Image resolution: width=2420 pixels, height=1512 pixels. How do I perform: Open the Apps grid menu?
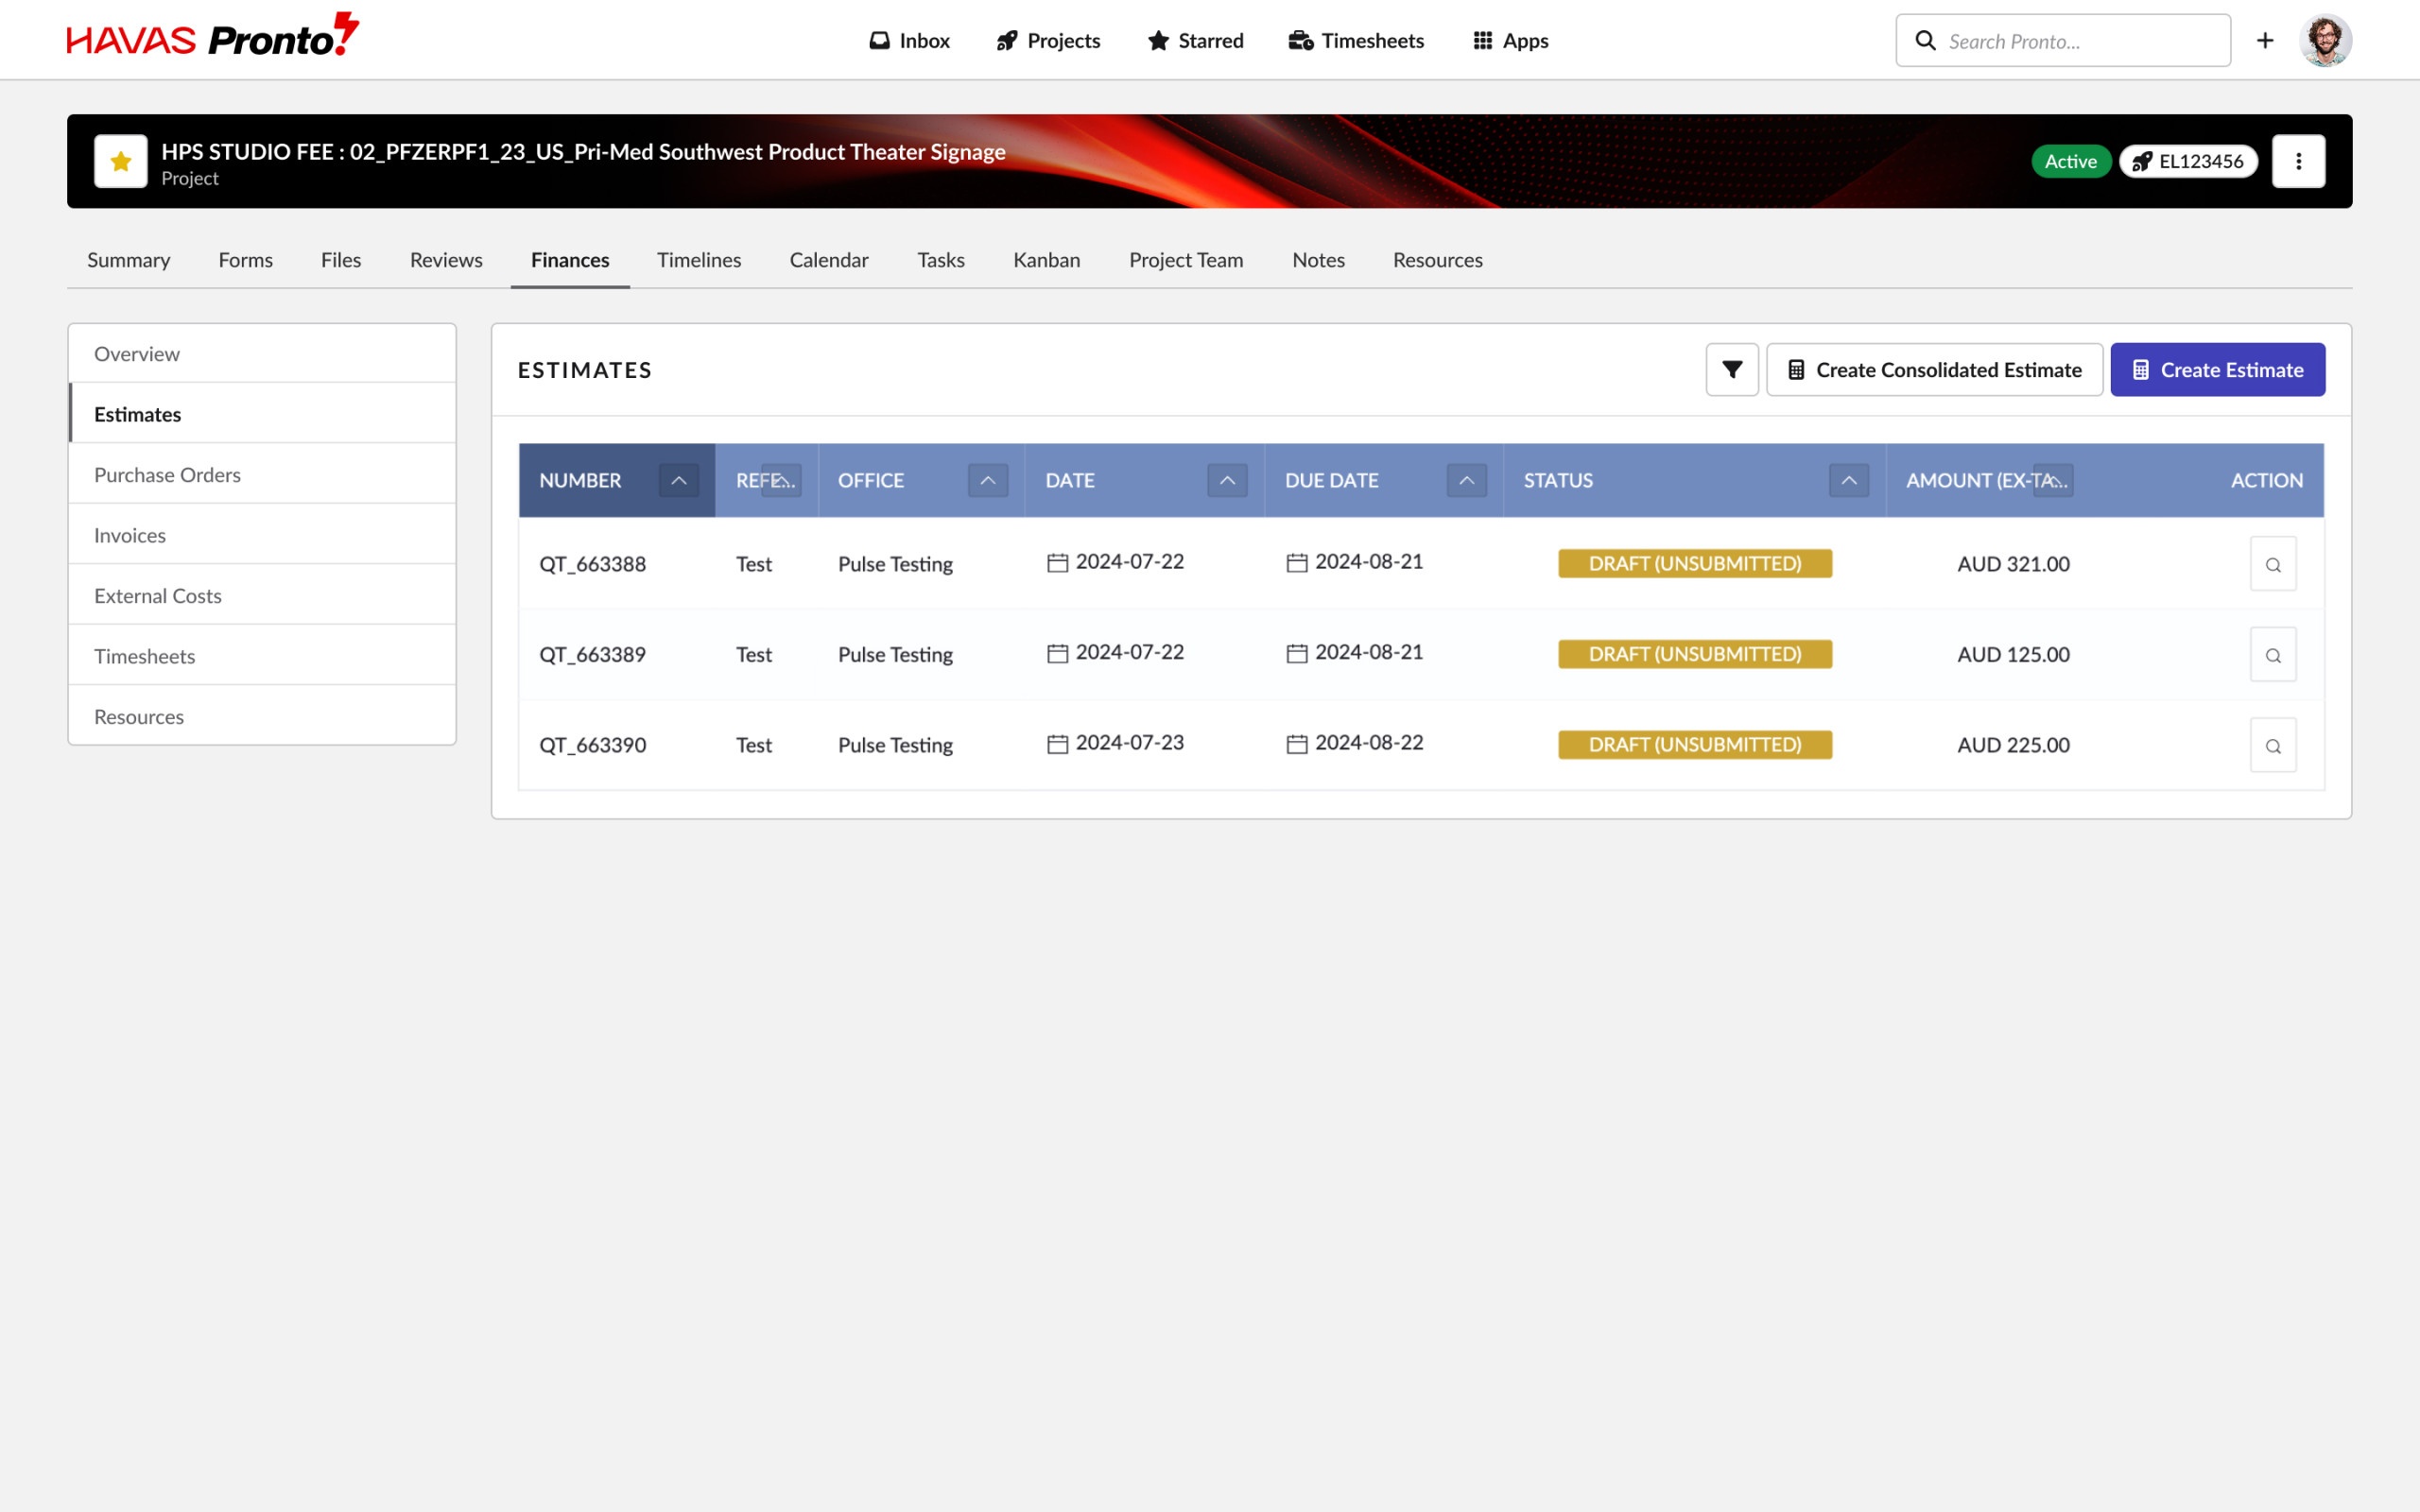(x=1510, y=41)
